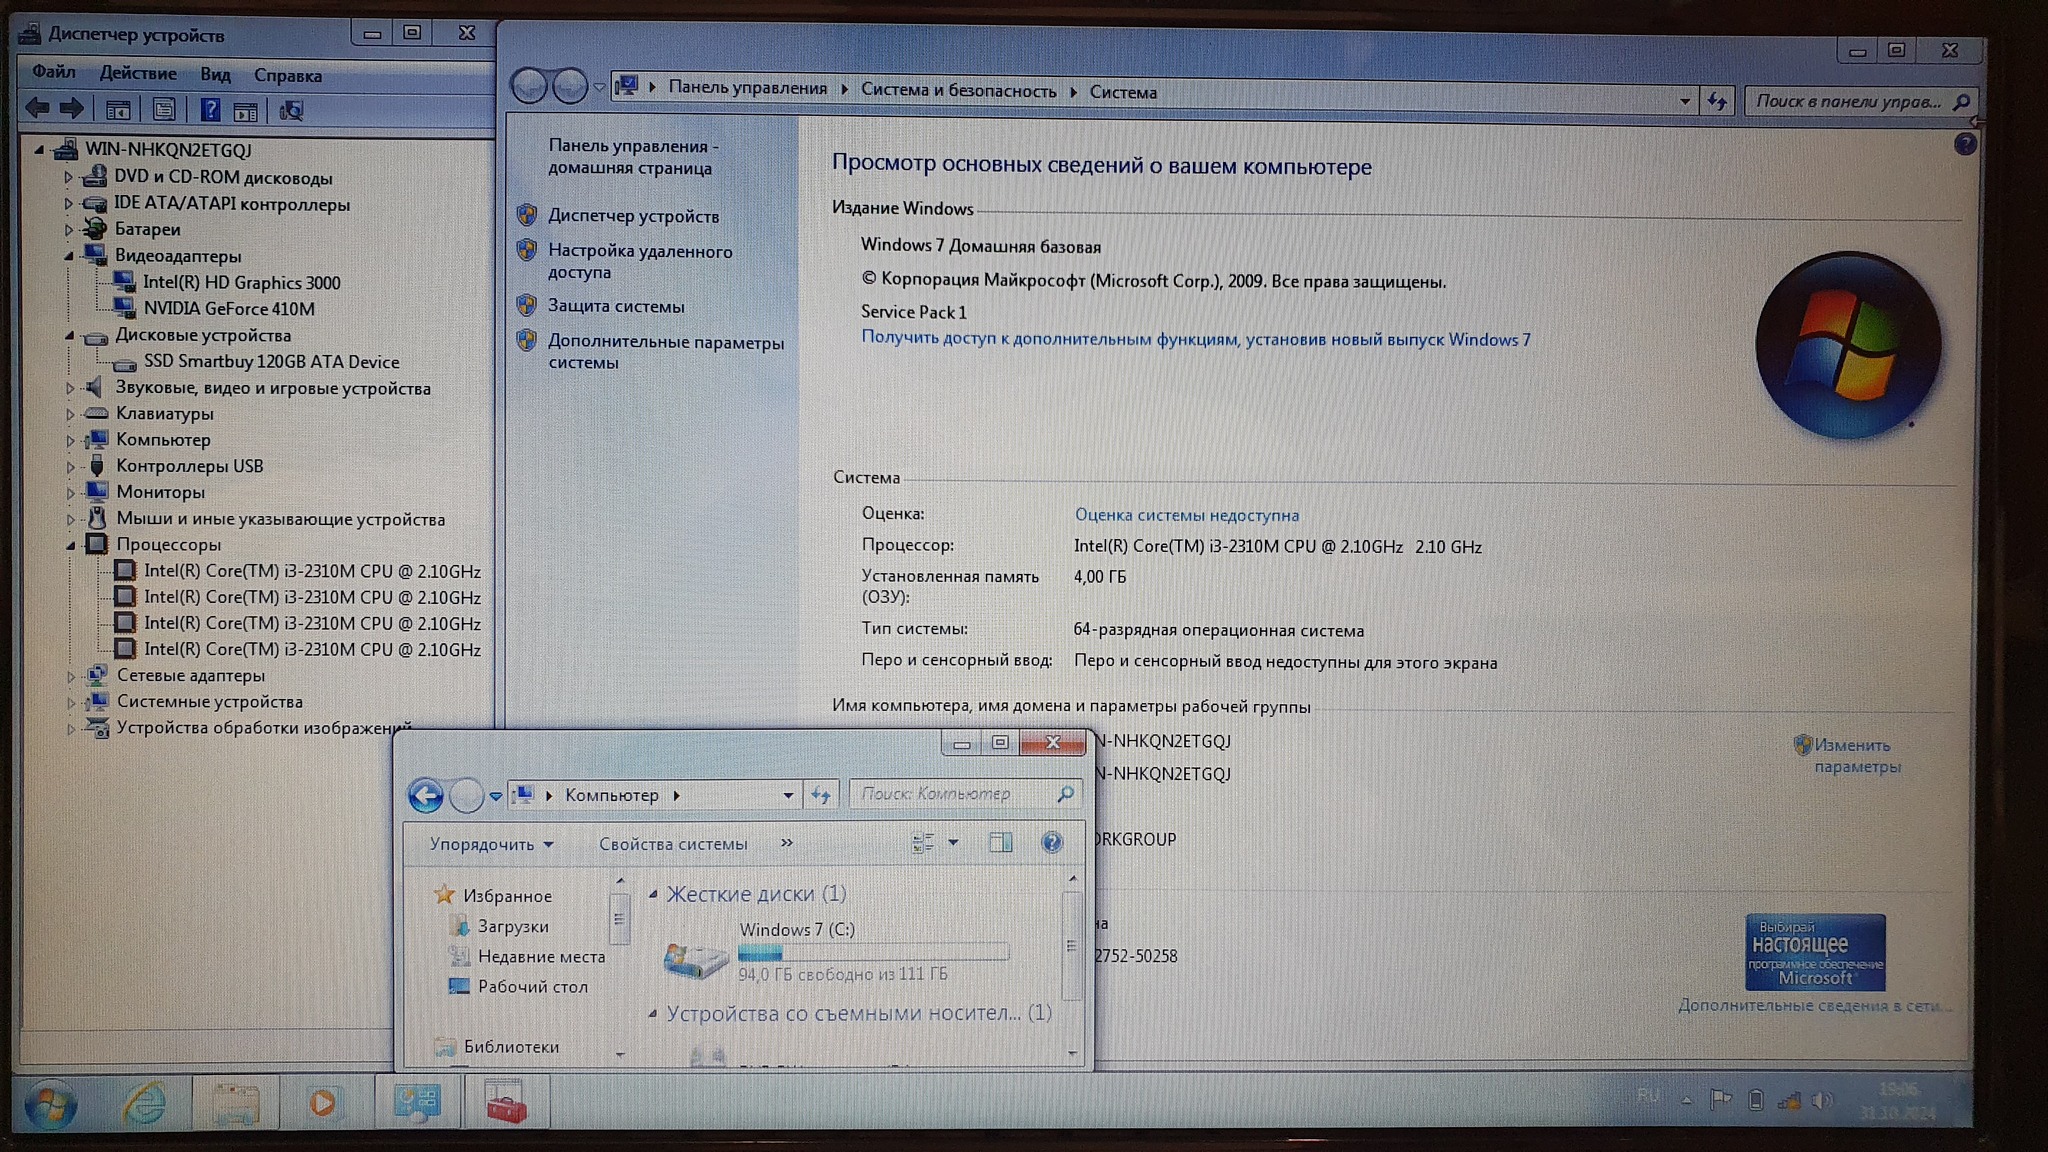Click the blue Help toolbar icon
2048x1152 pixels.
click(x=210, y=109)
